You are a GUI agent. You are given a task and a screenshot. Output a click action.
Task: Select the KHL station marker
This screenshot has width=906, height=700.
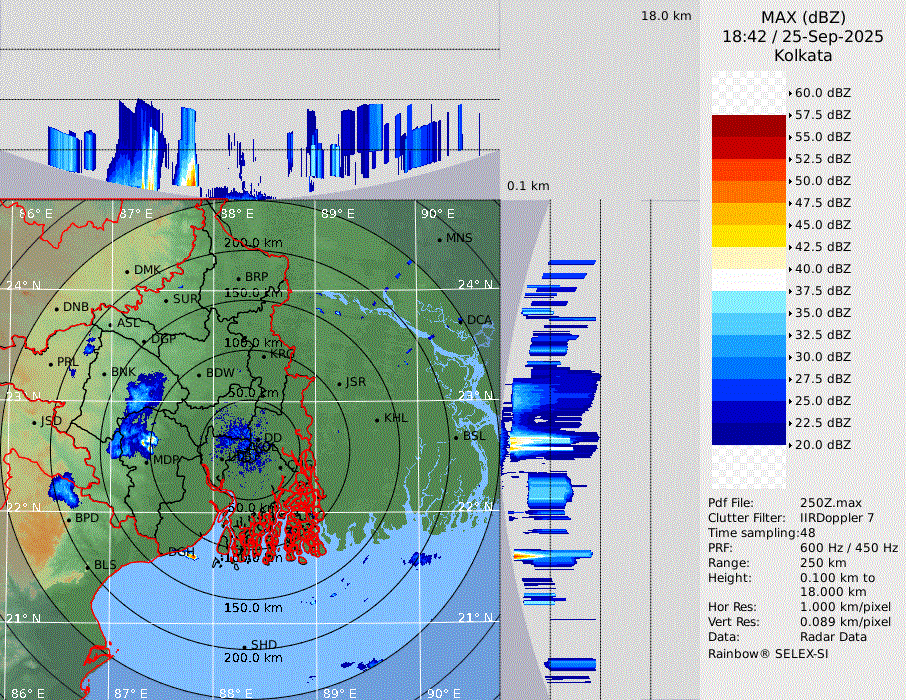pyautogui.click(x=377, y=418)
